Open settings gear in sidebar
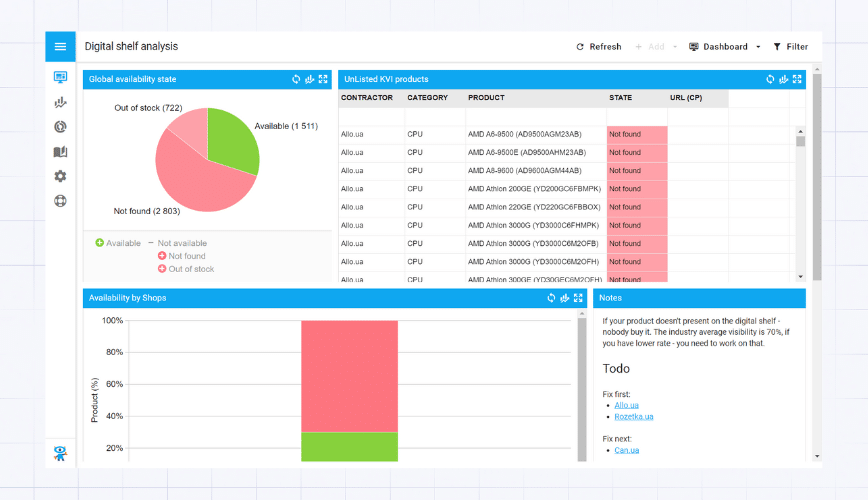Image resolution: width=868 pixels, height=500 pixels. click(60, 176)
